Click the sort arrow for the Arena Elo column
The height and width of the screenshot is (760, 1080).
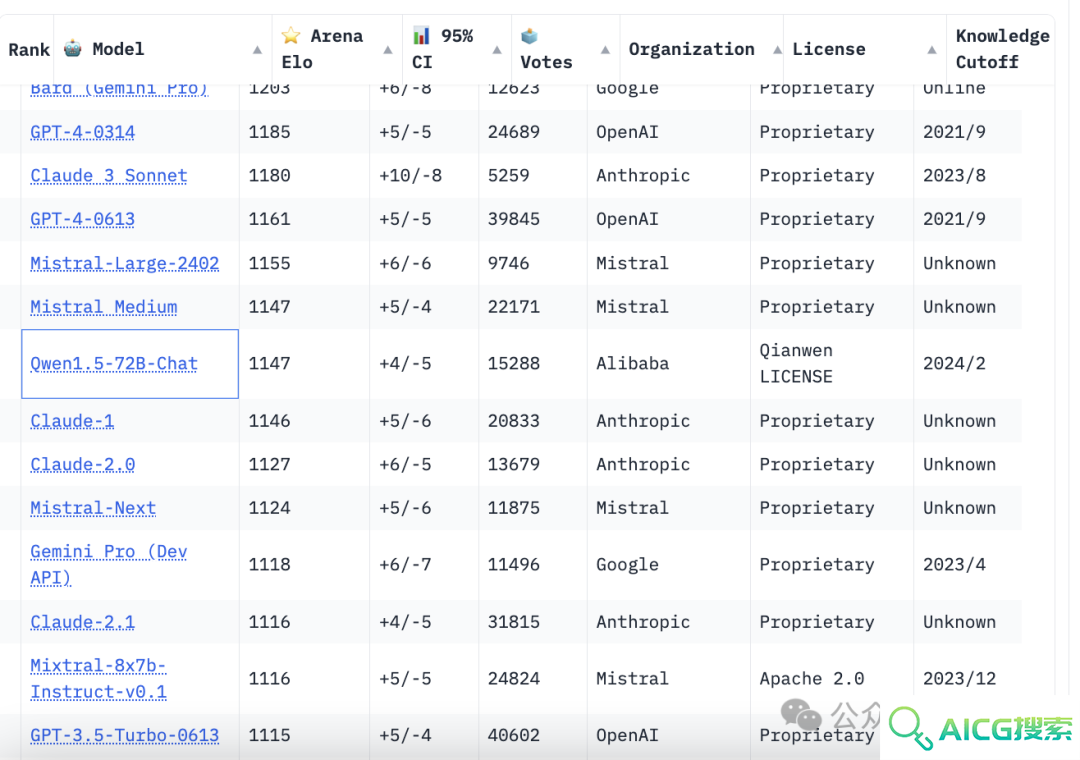click(388, 50)
